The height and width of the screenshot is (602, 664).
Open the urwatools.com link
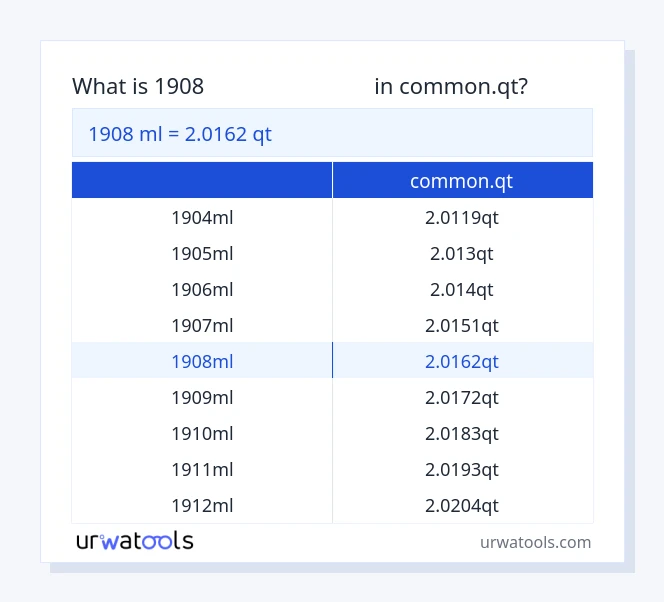click(x=535, y=542)
